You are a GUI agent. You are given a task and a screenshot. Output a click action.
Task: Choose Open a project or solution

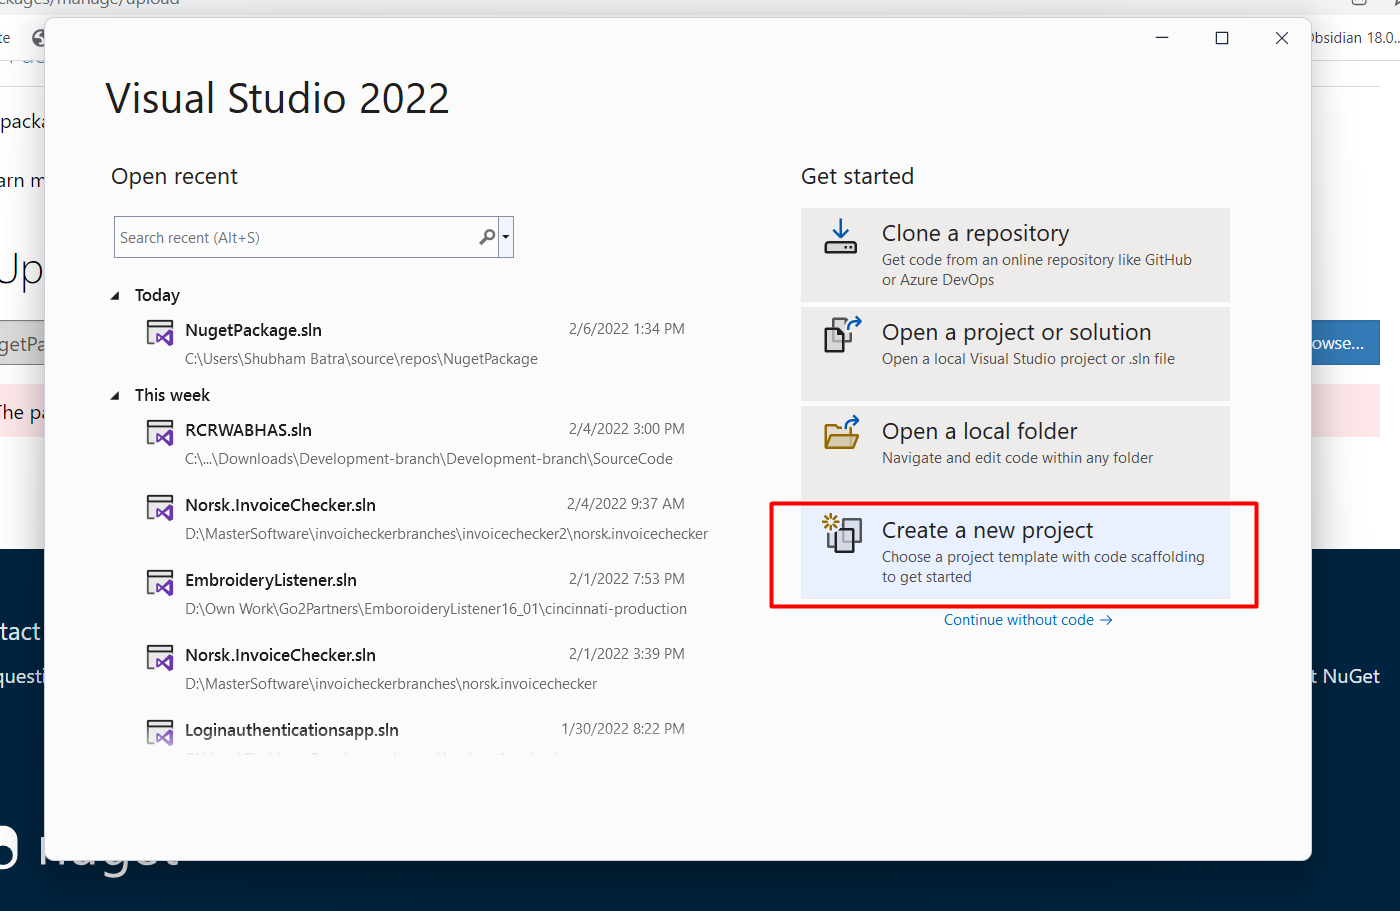pos(1015,354)
